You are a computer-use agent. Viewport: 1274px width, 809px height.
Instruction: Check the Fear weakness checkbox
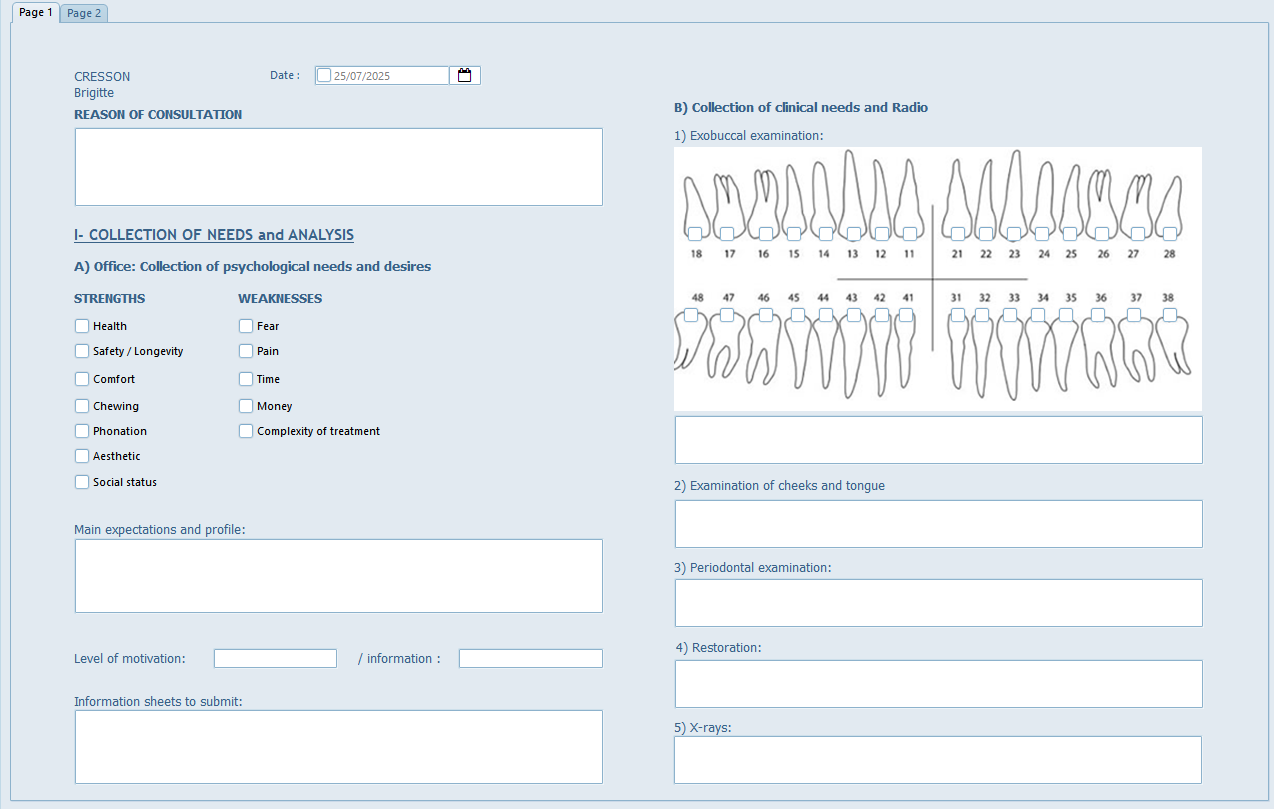pos(246,326)
